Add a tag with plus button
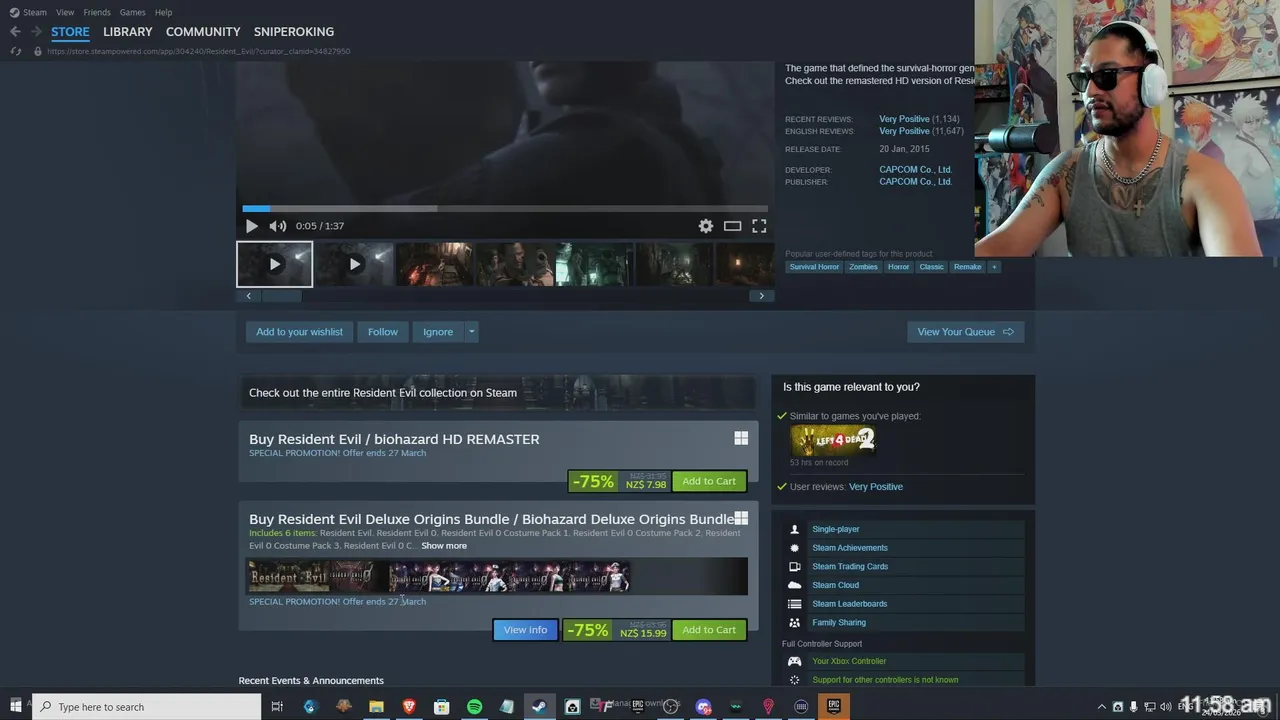Screen dimensions: 1280x720 click(x=994, y=267)
